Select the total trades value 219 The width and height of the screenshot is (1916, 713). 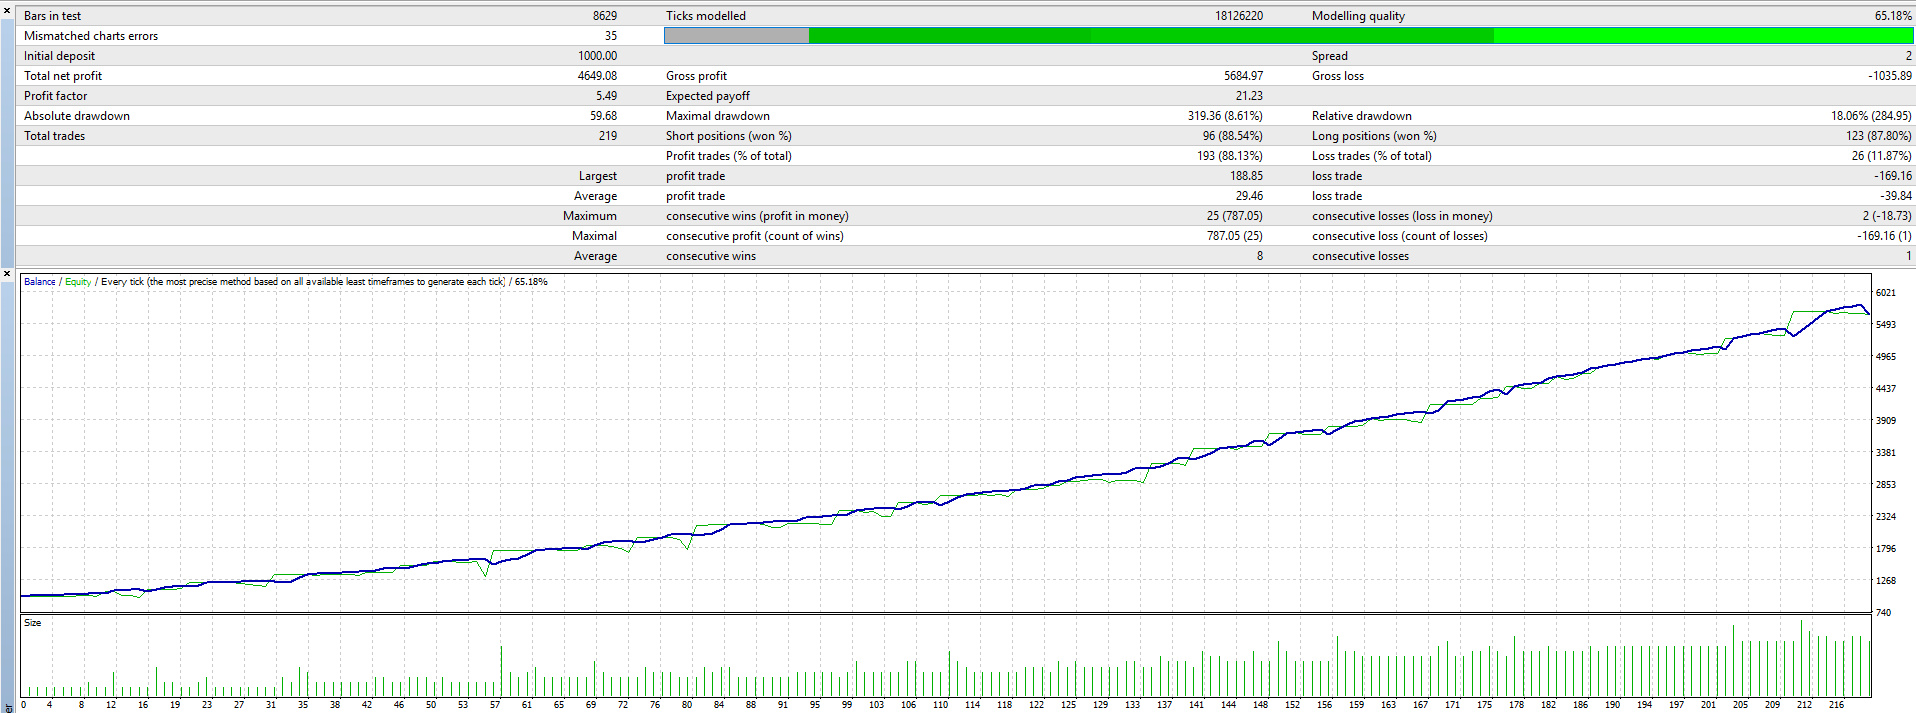point(608,136)
